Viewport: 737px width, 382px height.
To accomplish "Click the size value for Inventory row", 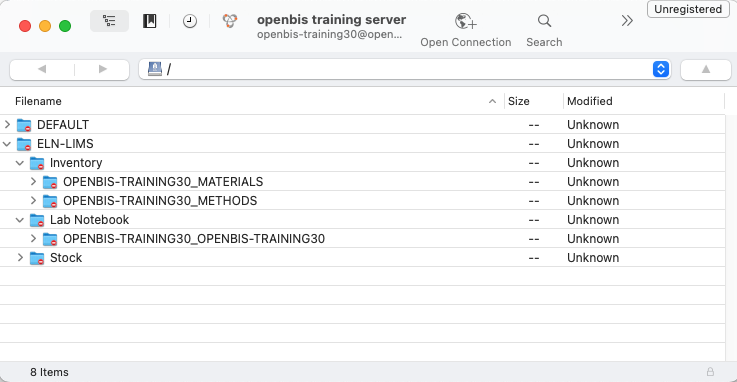I will coord(533,163).
